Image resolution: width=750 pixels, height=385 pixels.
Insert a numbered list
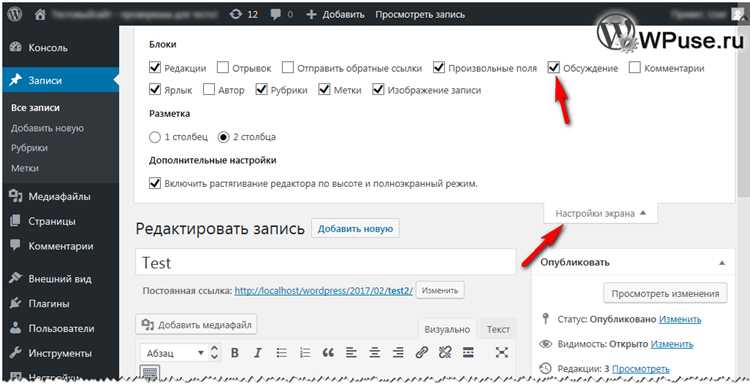305,353
